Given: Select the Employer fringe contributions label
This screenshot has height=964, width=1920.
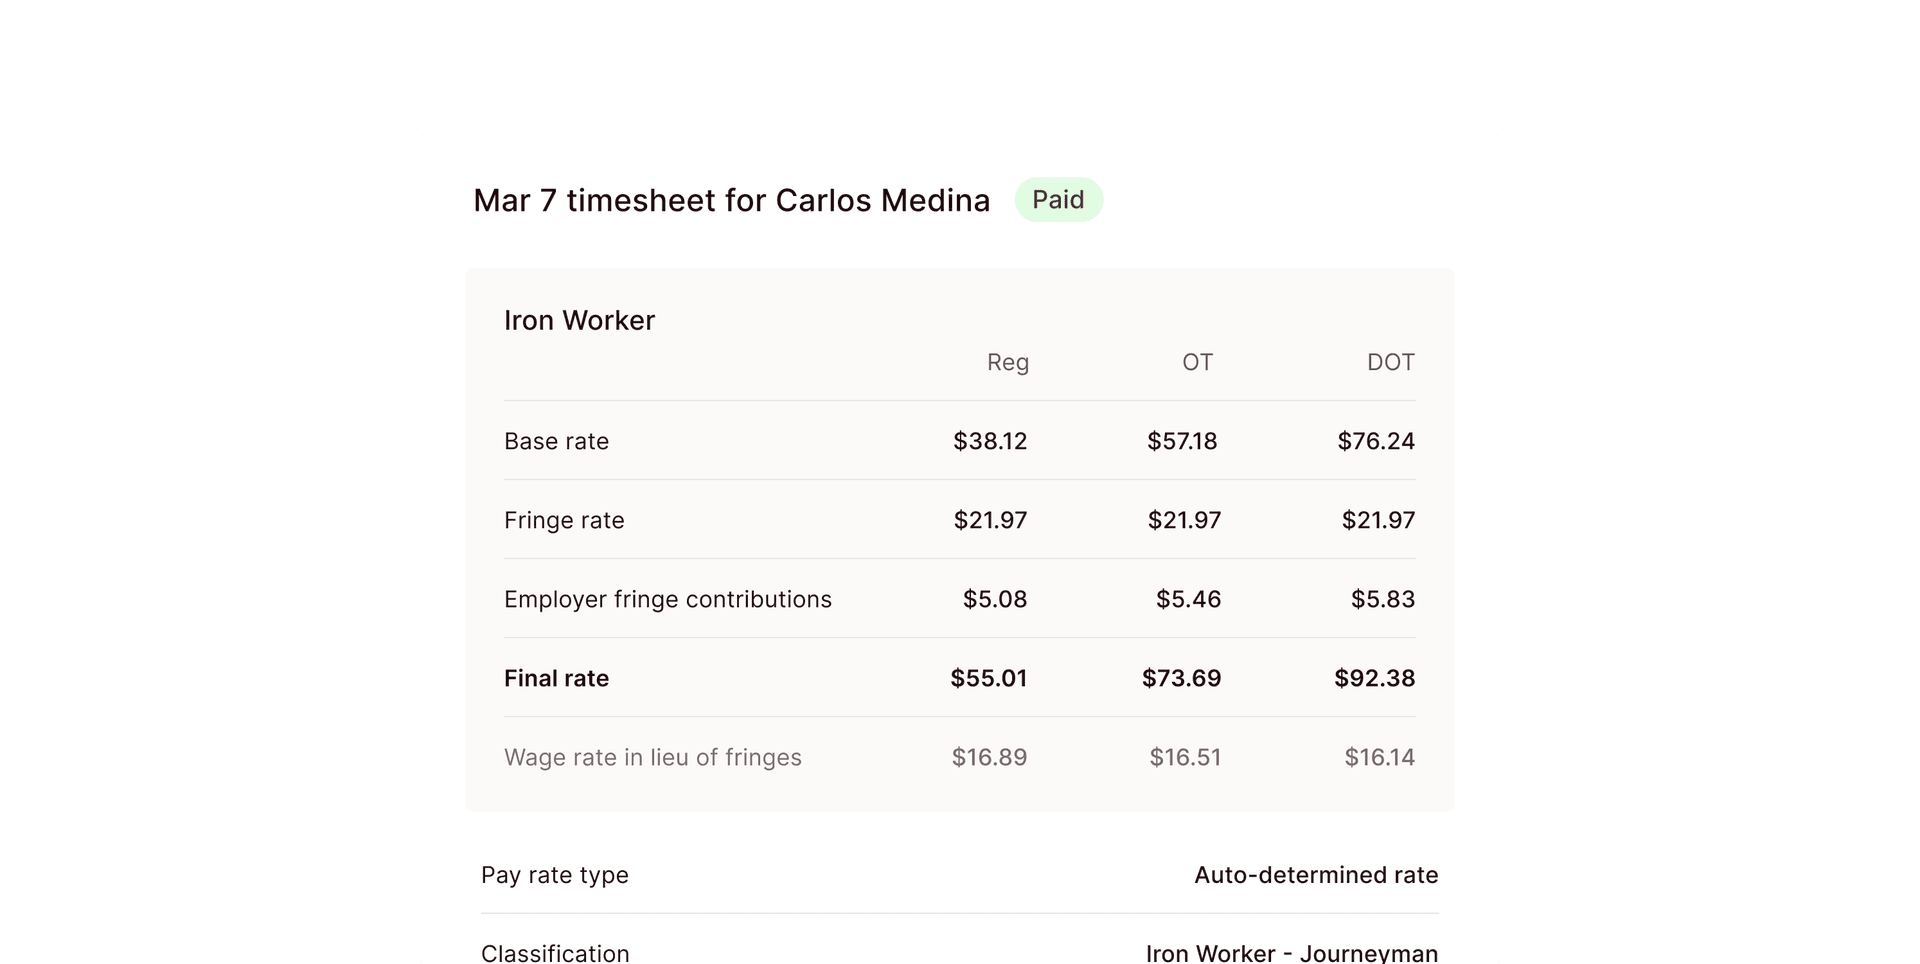Looking at the screenshot, I should pyautogui.click(x=667, y=599).
